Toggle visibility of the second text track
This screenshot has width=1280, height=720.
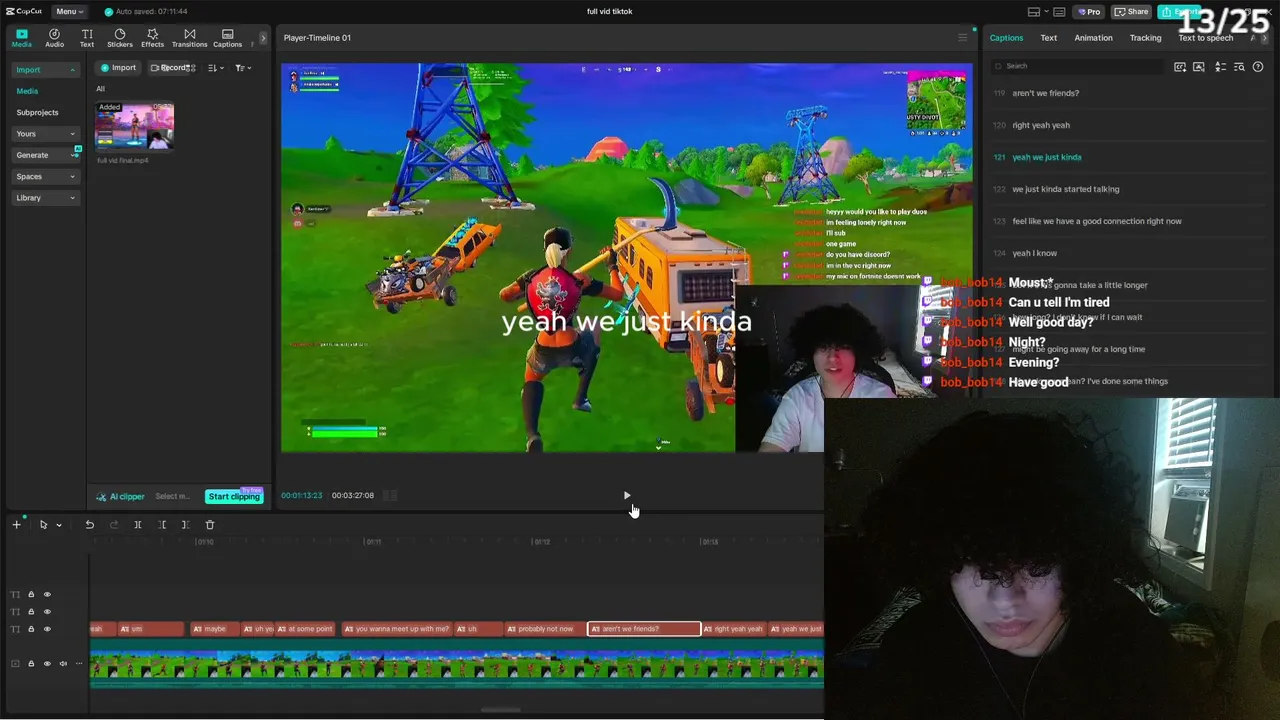pyautogui.click(x=47, y=612)
